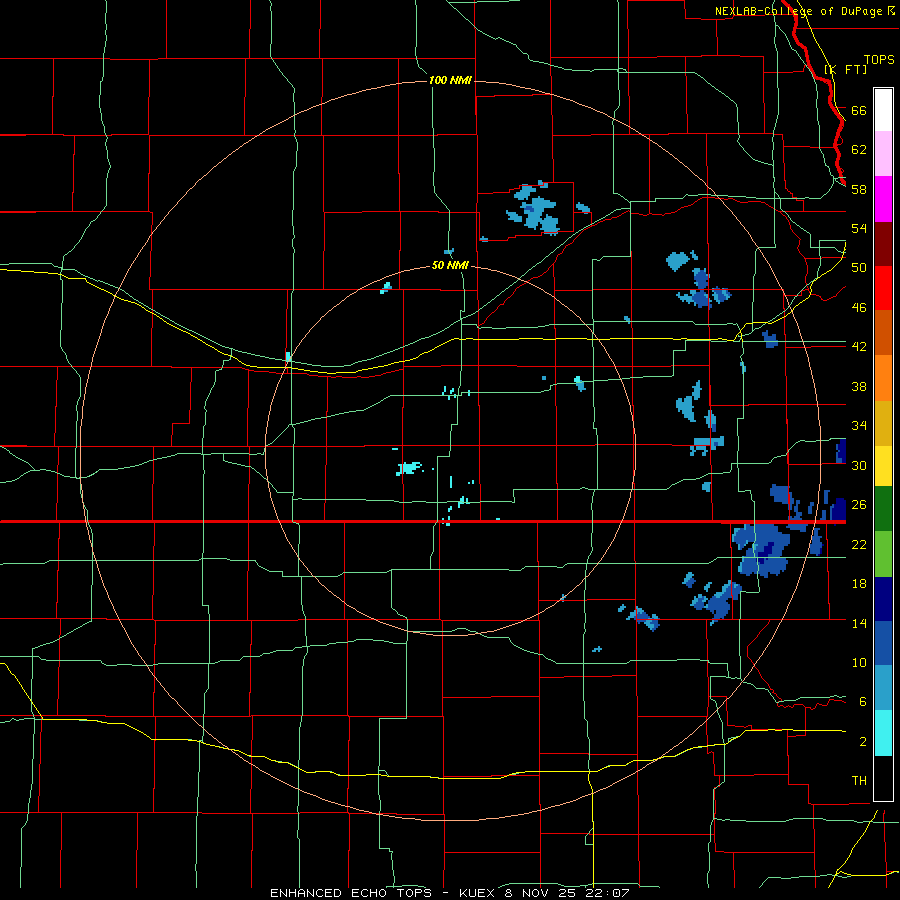Click the "42" legend value
Screen dimensions: 900x900
(x=859, y=347)
